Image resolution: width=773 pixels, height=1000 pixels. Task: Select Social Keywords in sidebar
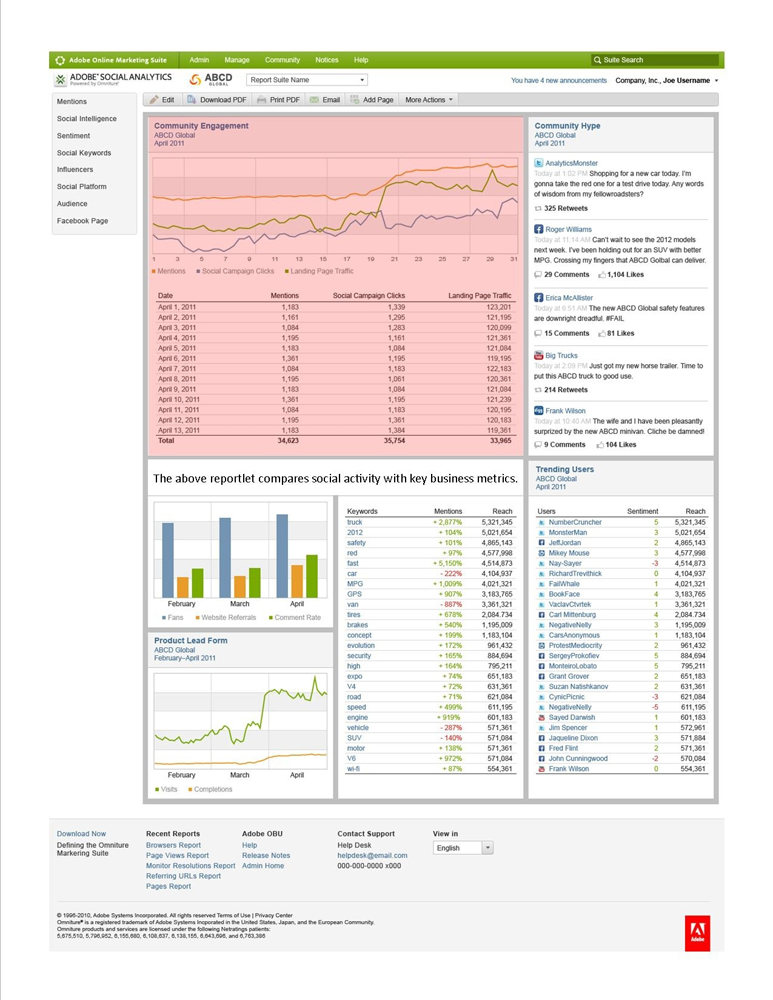click(84, 153)
